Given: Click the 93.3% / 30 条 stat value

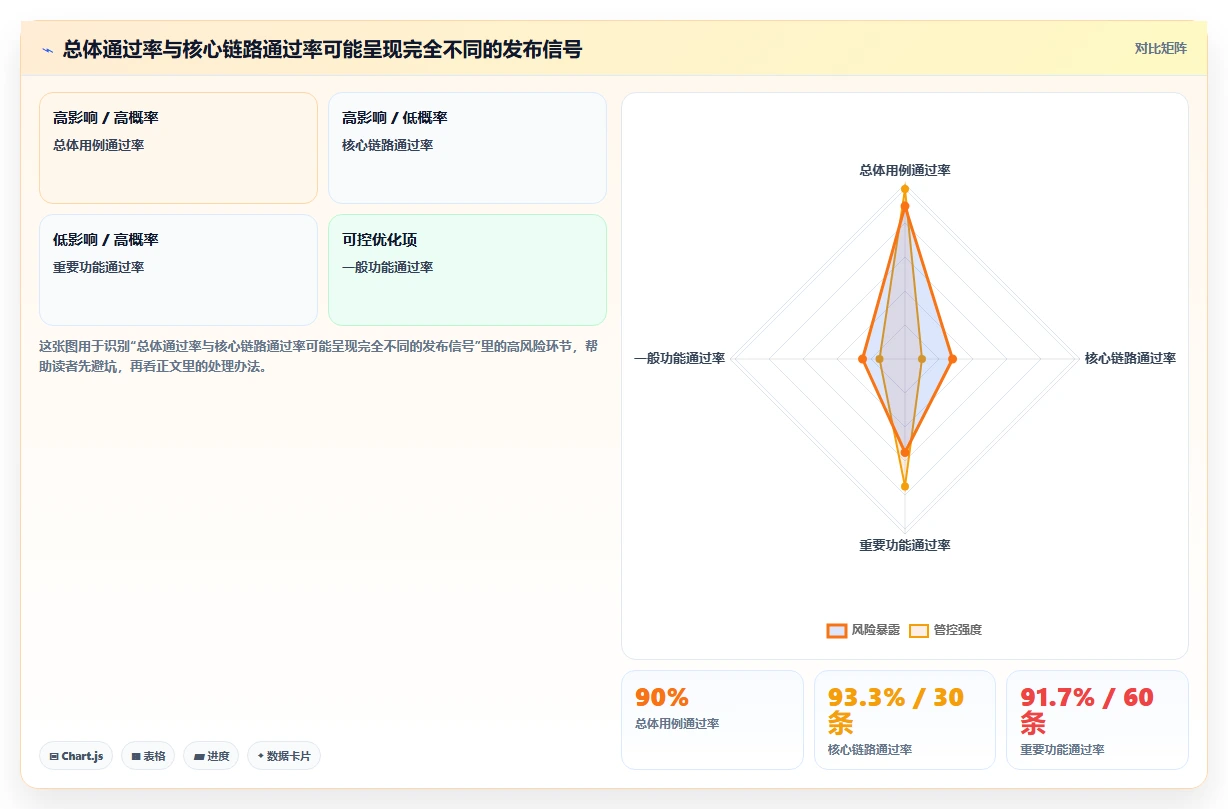Looking at the screenshot, I should [895, 711].
